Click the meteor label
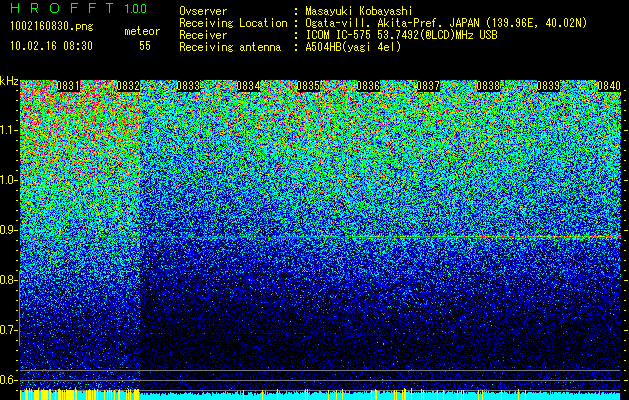 [142, 31]
